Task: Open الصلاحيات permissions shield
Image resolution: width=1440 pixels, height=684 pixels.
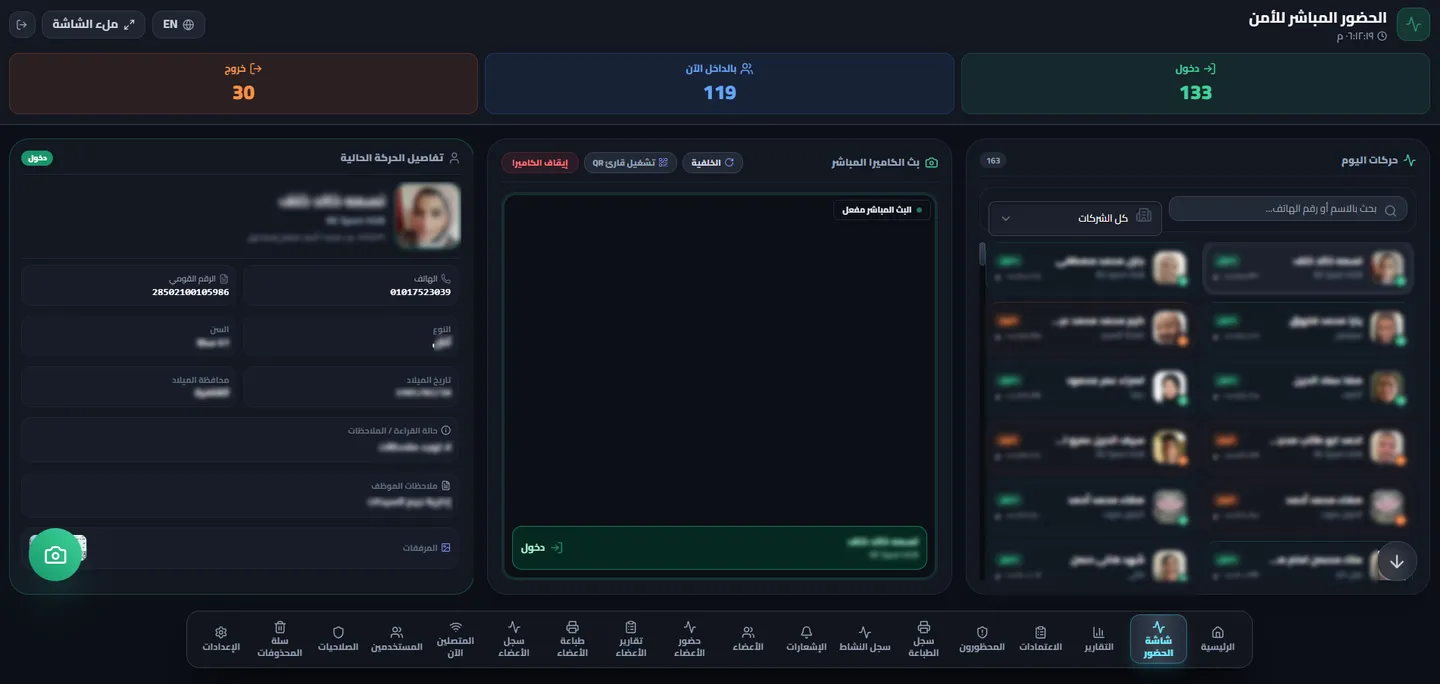Action: (x=338, y=639)
